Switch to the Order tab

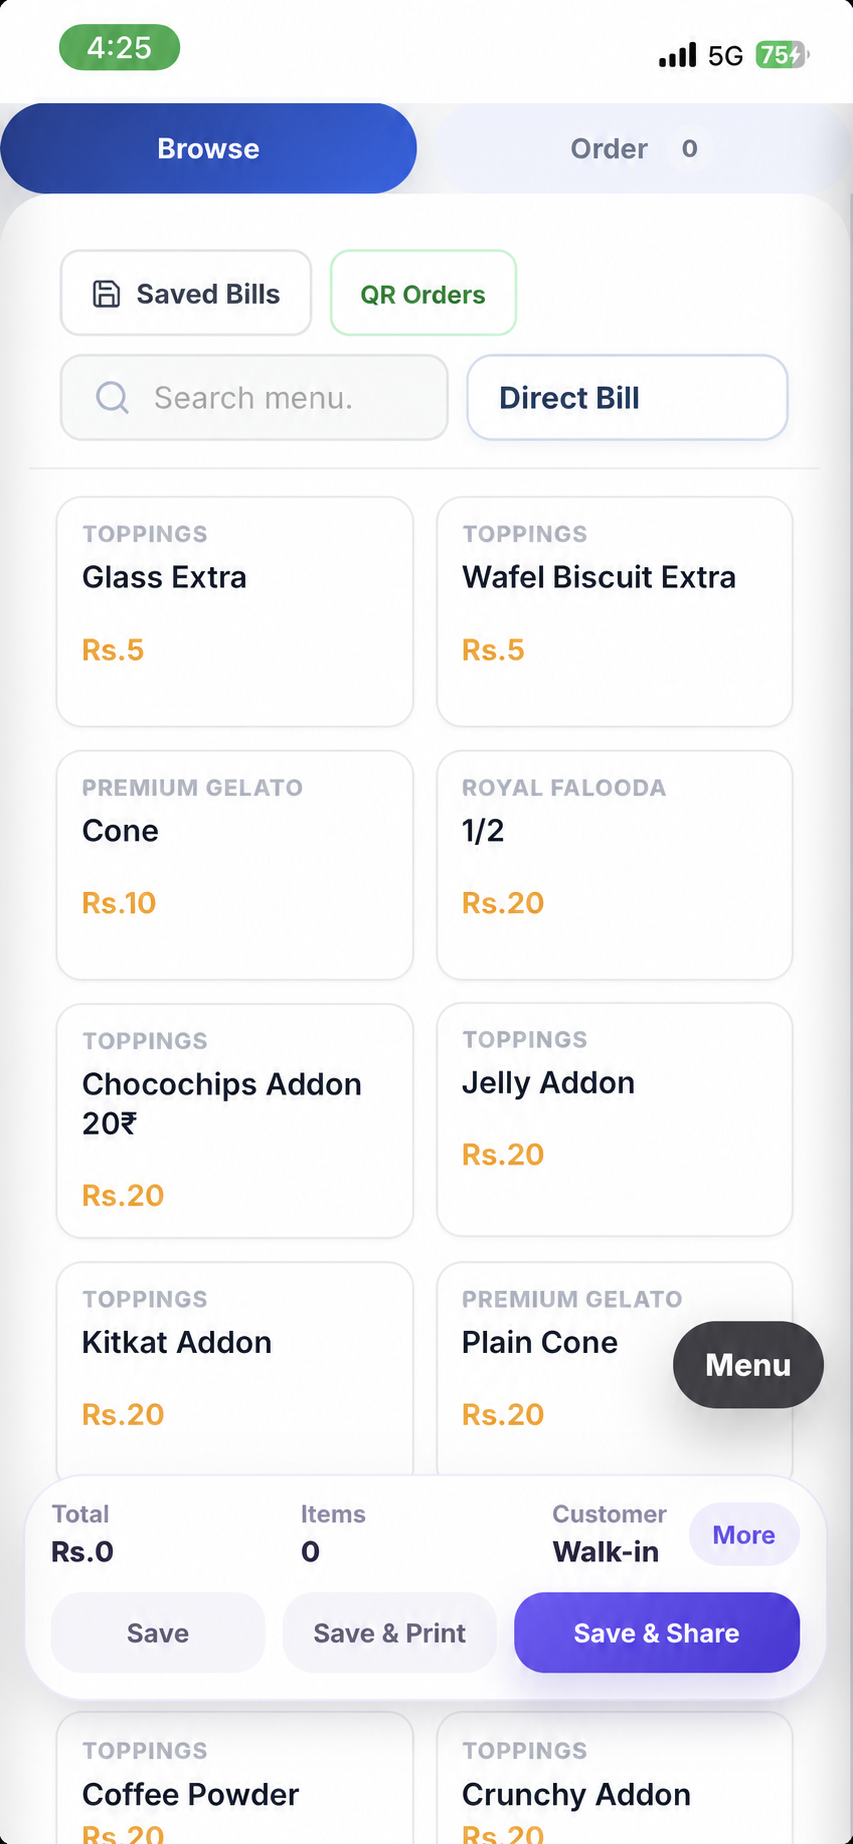634,148
